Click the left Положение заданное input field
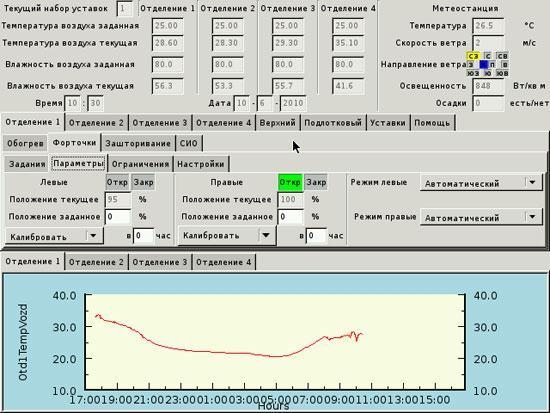 pos(118,217)
